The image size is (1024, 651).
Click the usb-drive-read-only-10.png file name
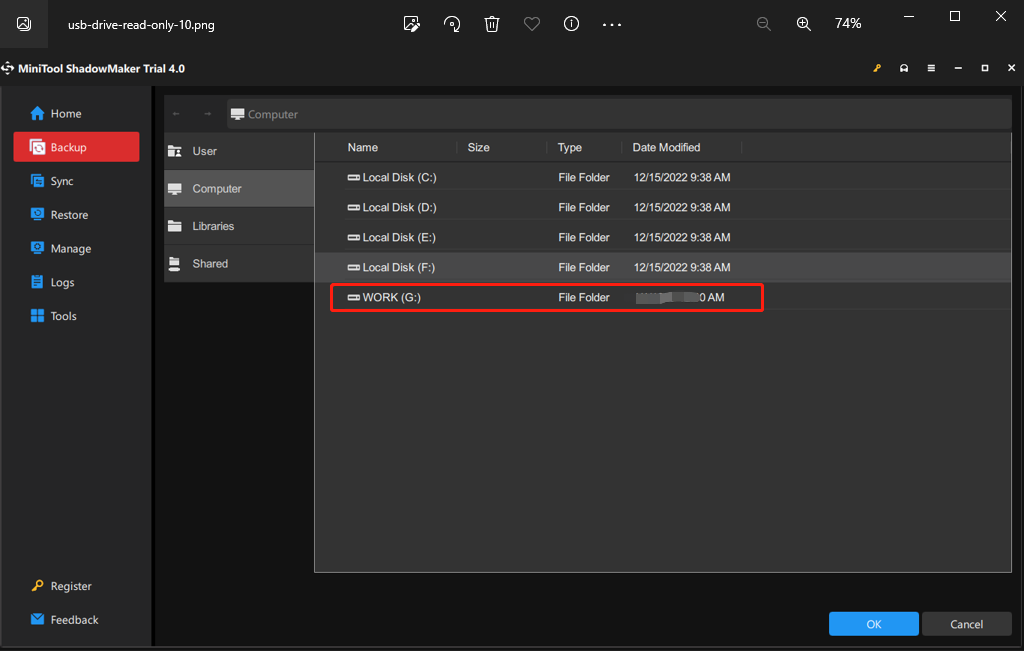point(141,25)
